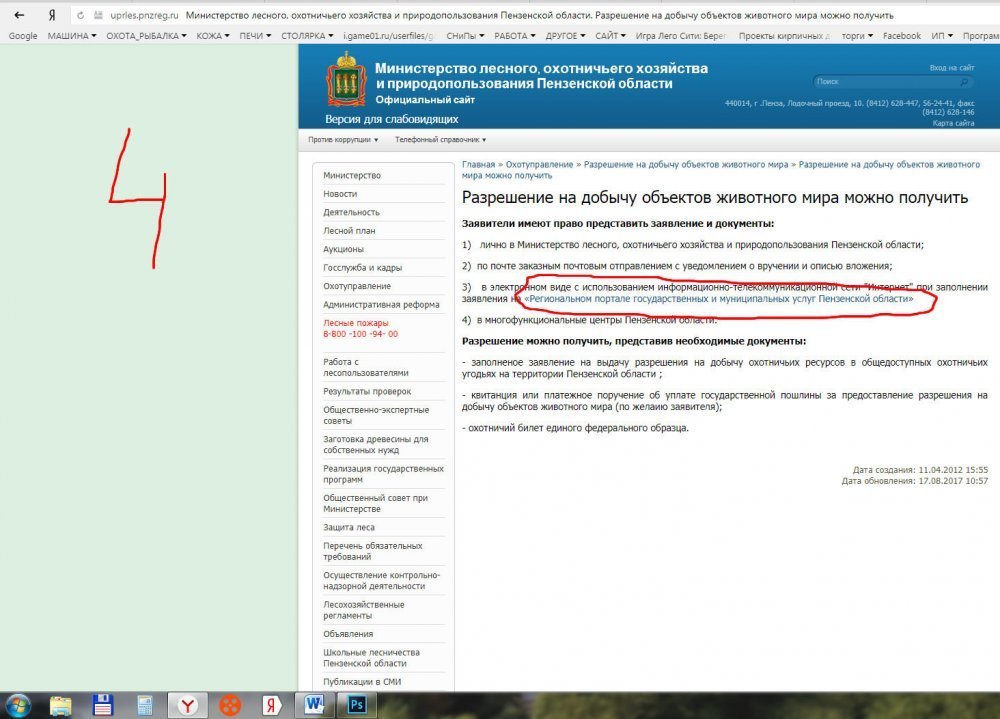The height and width of the screenshot is (719, 1000).
Task: Open the Охотуправление sidebar menu item
Action: [x=357, y=286]
